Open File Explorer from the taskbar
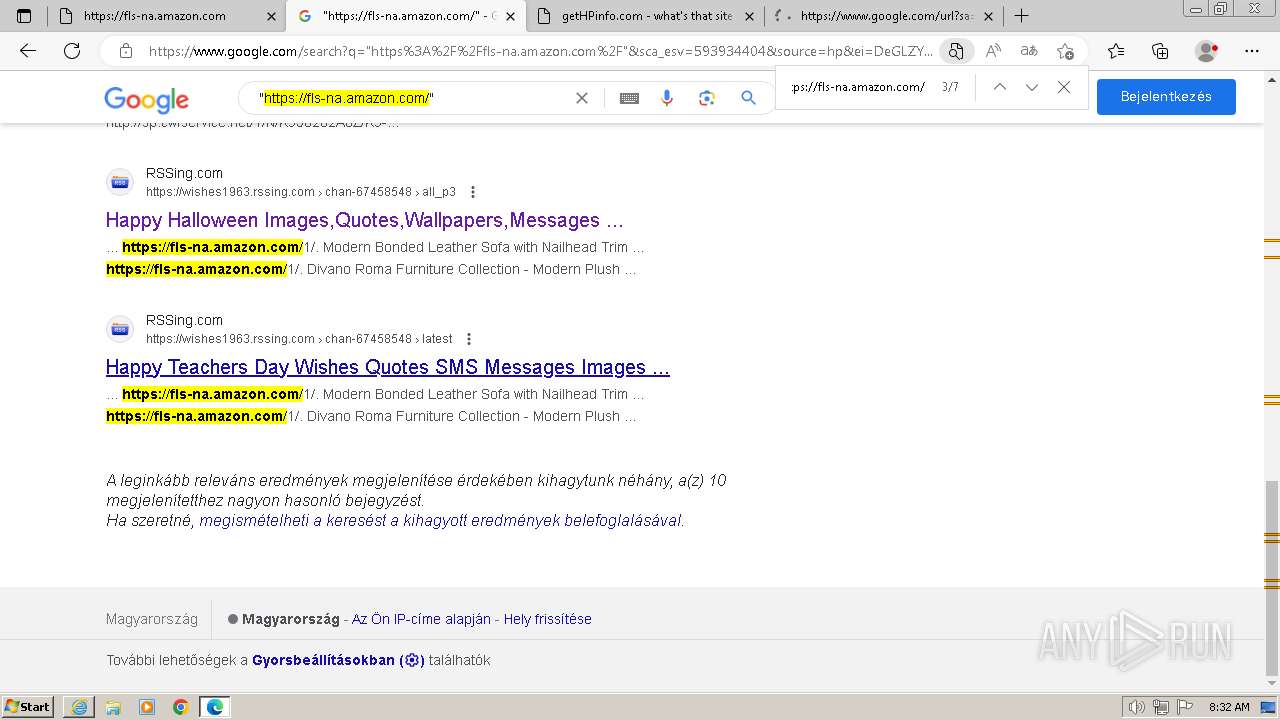The height and width of the screenshot is (720, 1280). coord(113,707)
